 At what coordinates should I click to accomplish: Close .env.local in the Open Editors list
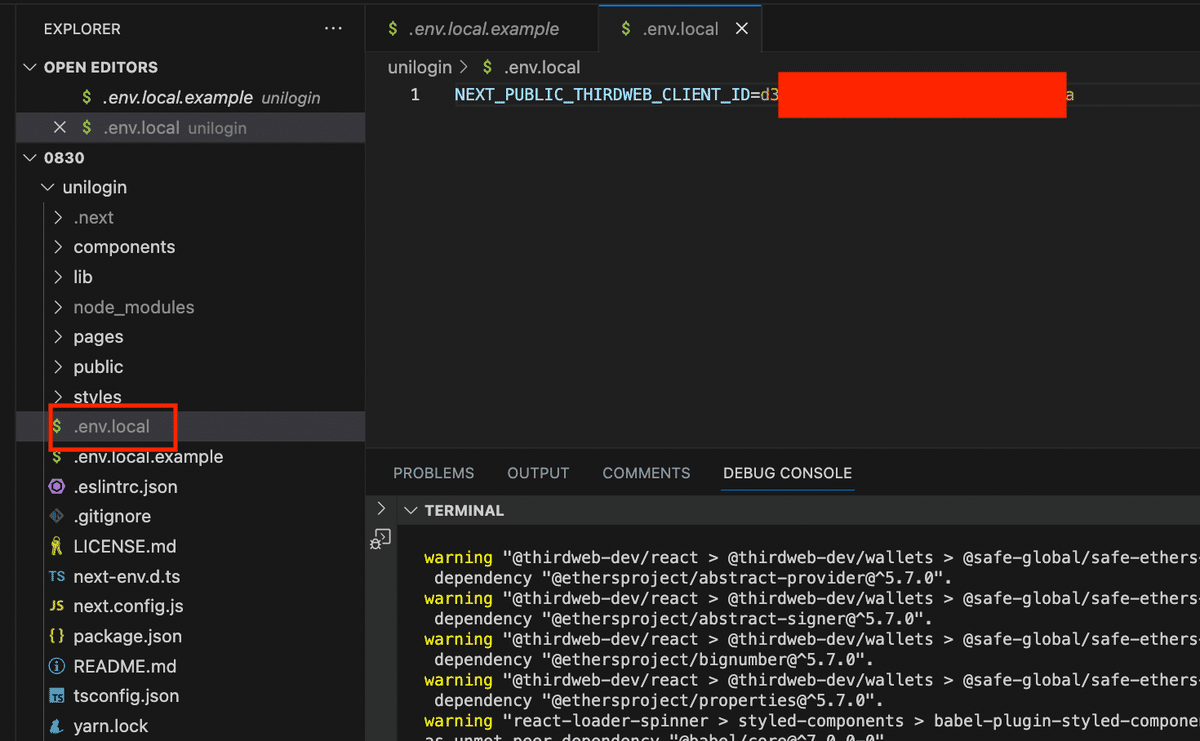point(59,128)
